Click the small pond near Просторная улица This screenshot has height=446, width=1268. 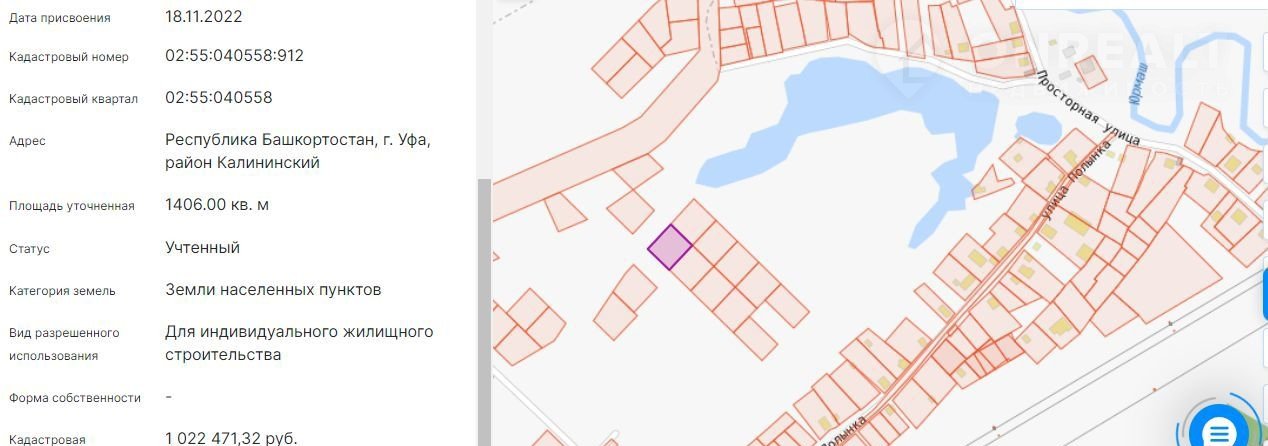pyautogui.click(x=1037, y=128)
